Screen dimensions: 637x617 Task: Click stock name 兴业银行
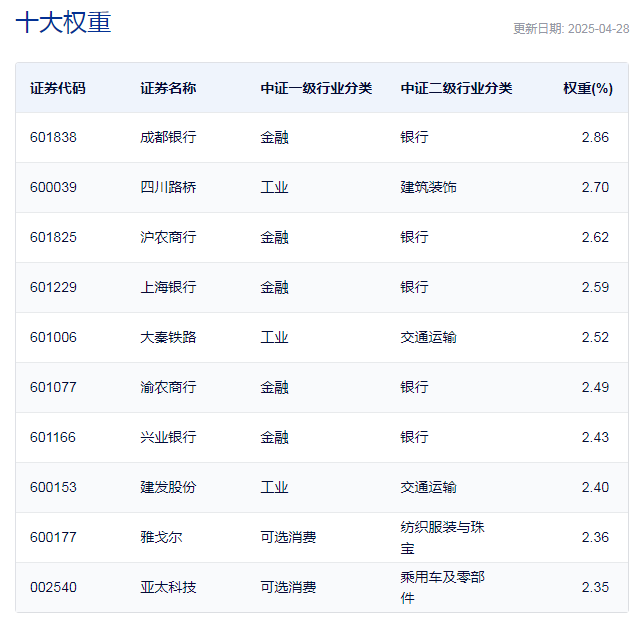168,437
